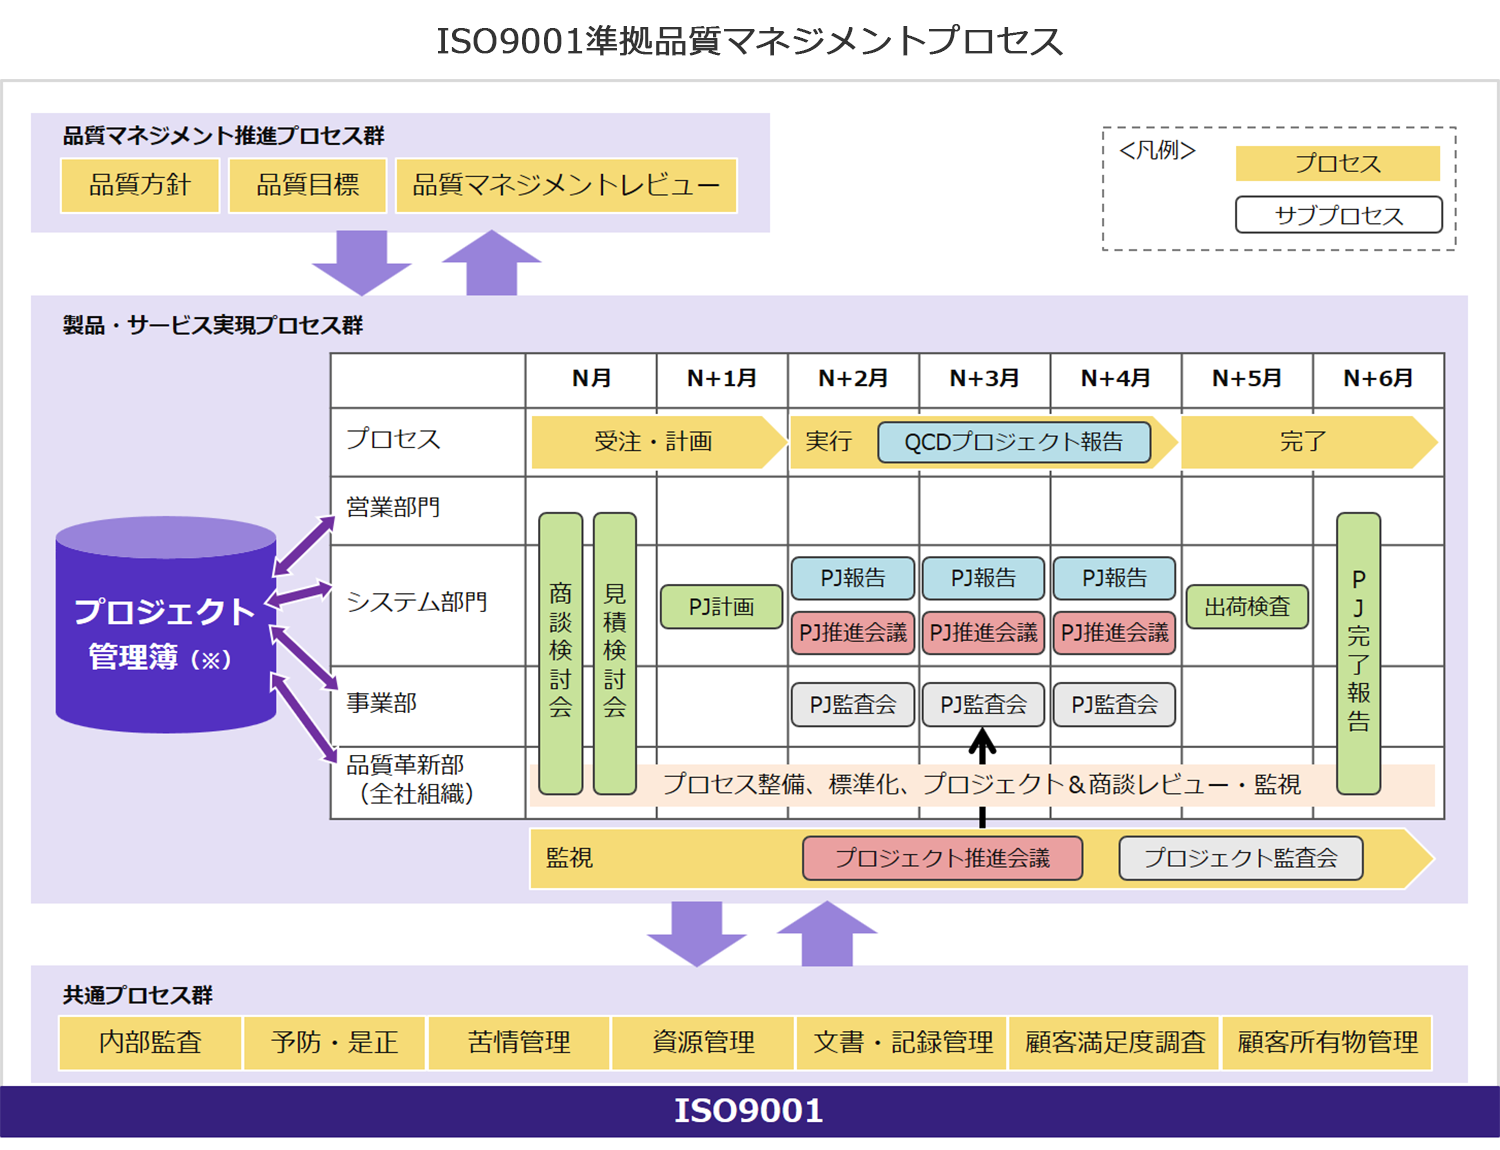Click the ISO9001 footer banner
This screenshot has height=1150, width=1500.
(x=750, y=1111)
